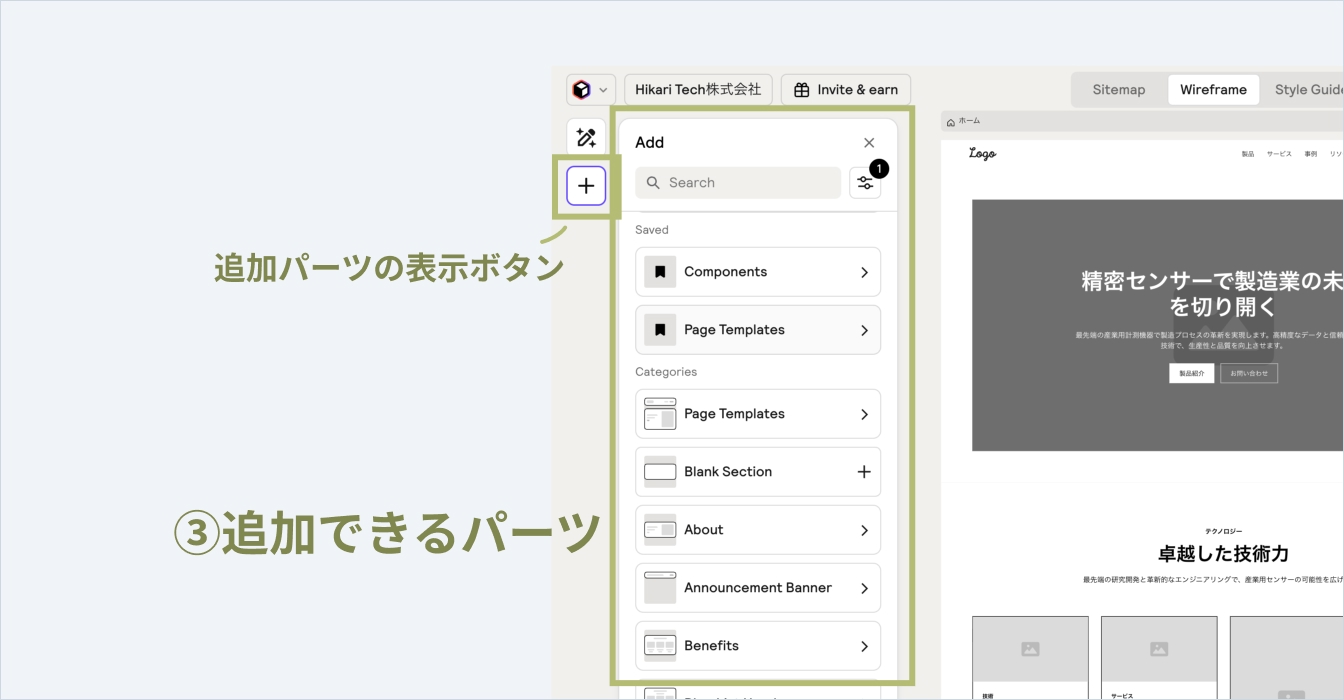The width and height of the screenshot is (1344, 700).
Task: Click the Benefits thumbnail icon
Action: point(660,646)
